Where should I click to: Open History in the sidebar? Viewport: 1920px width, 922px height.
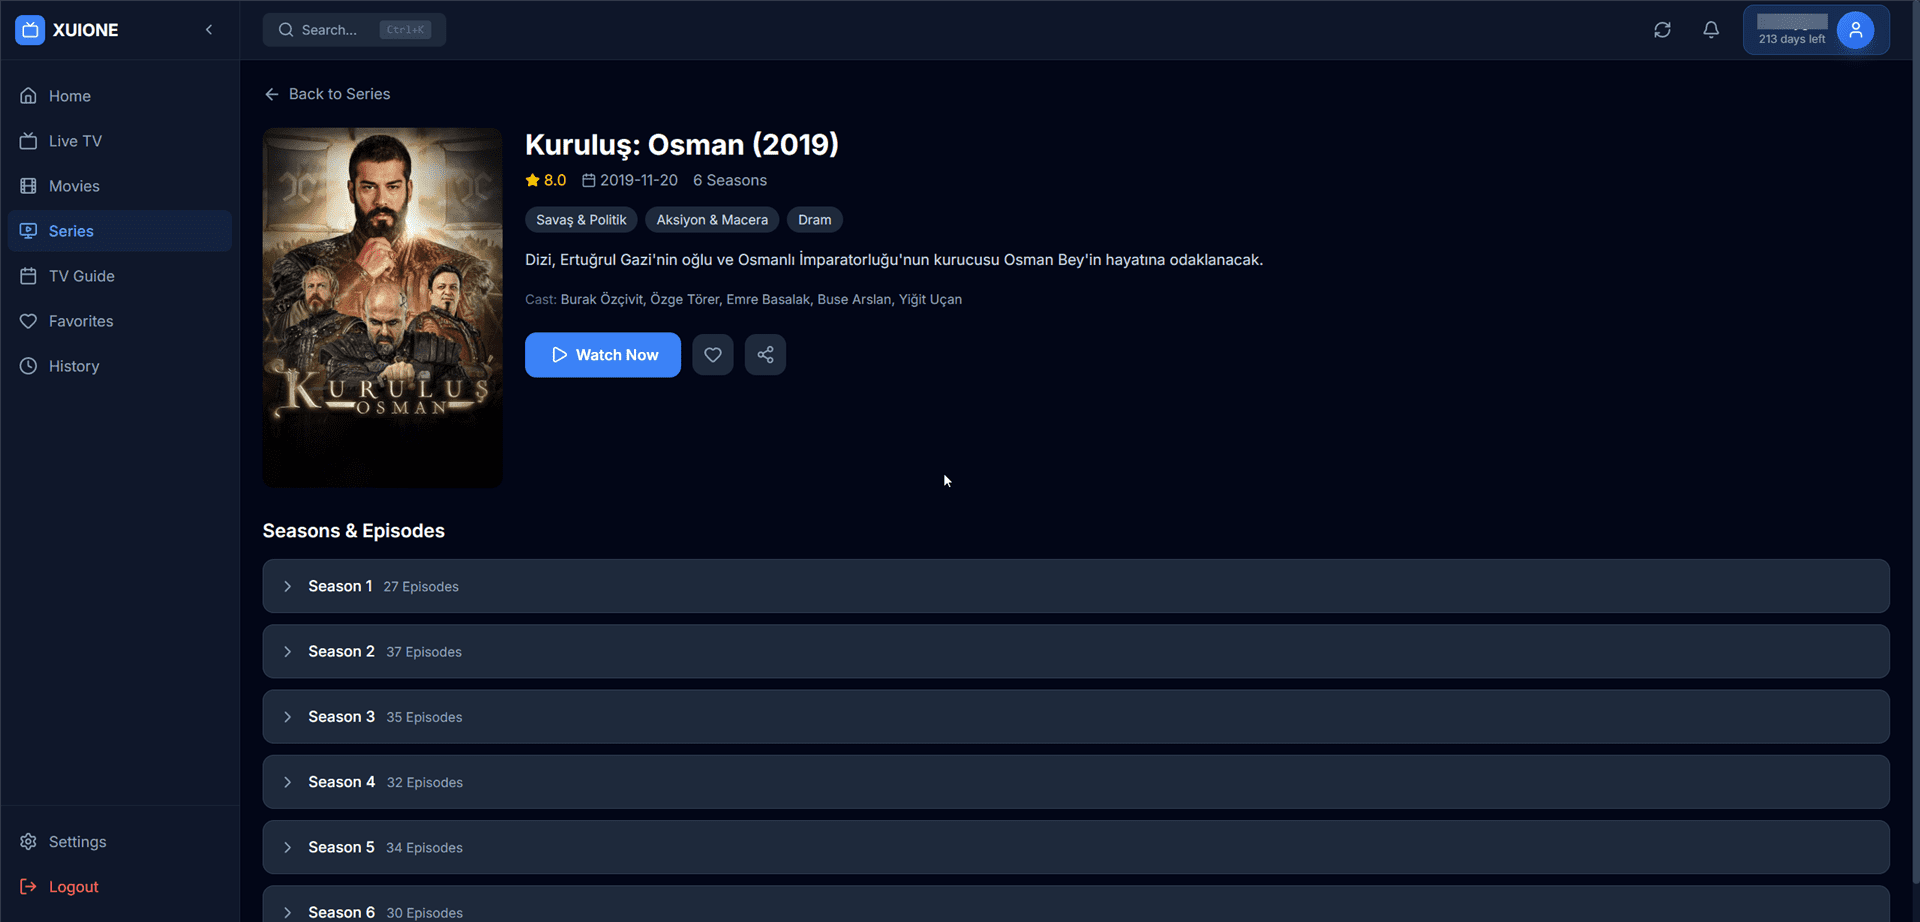[x=74, y=366]
